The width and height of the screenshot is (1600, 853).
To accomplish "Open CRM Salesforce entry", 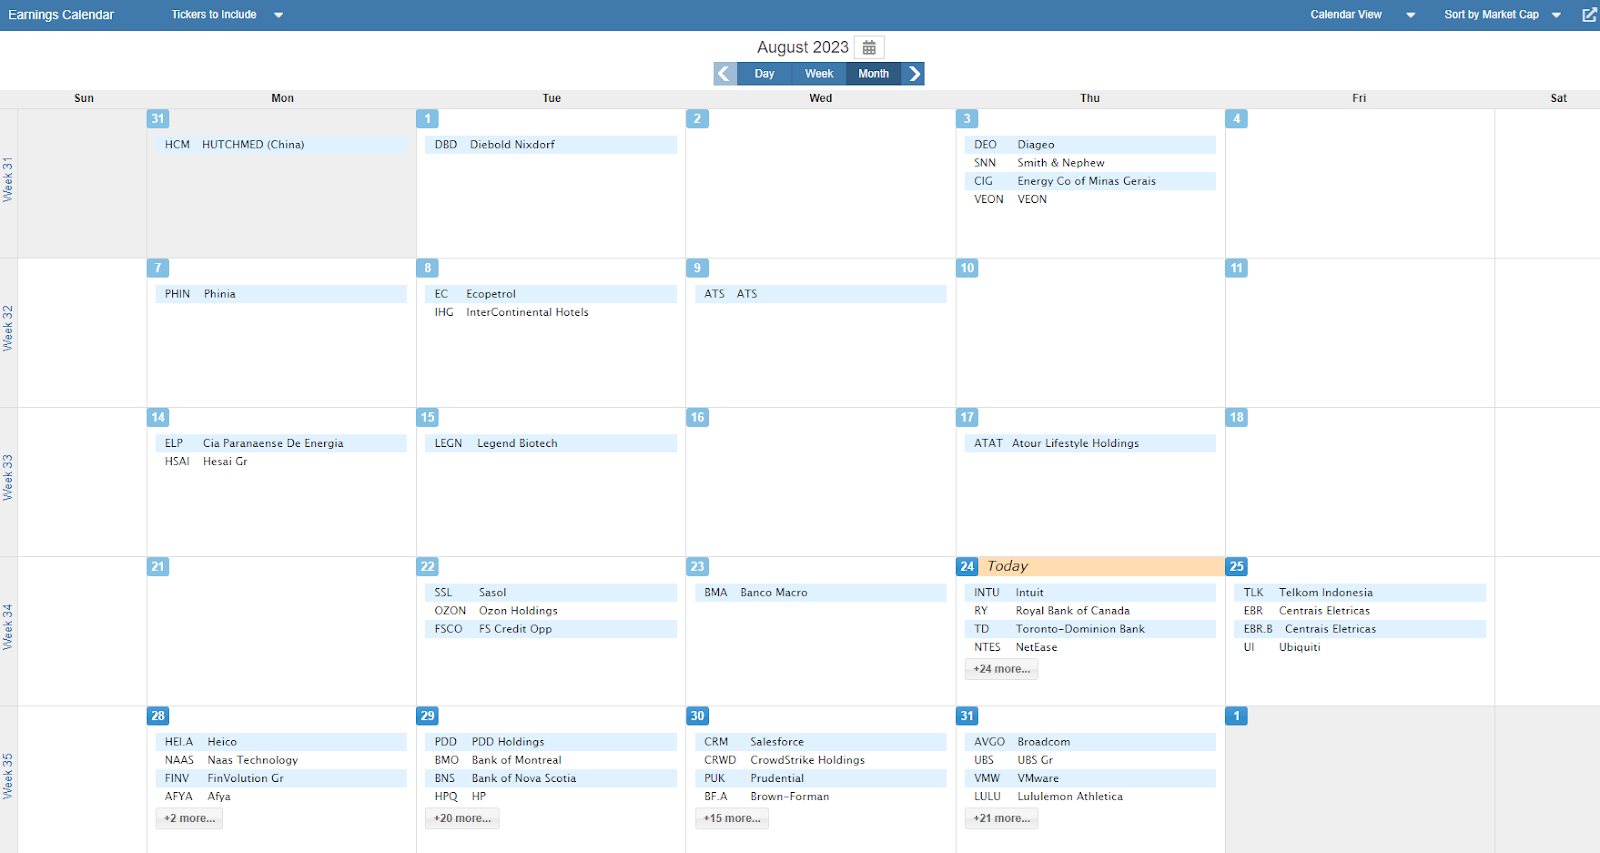I will [820, 742].
